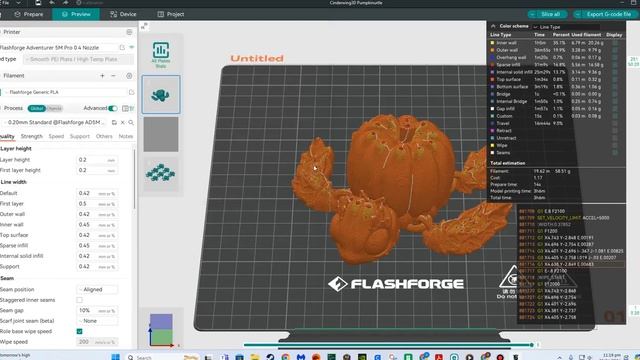The height and width of the screenshot is (360, 640).
Task: Toggle the Advanced settings switch
Action: (x=113, y=108)
